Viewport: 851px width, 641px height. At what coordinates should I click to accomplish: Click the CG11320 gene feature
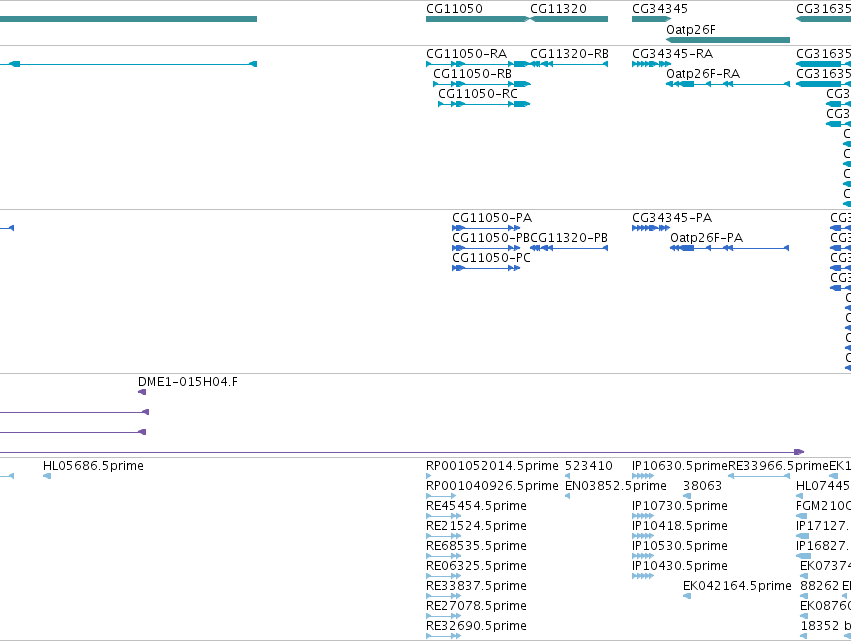[x=569, y=19]
